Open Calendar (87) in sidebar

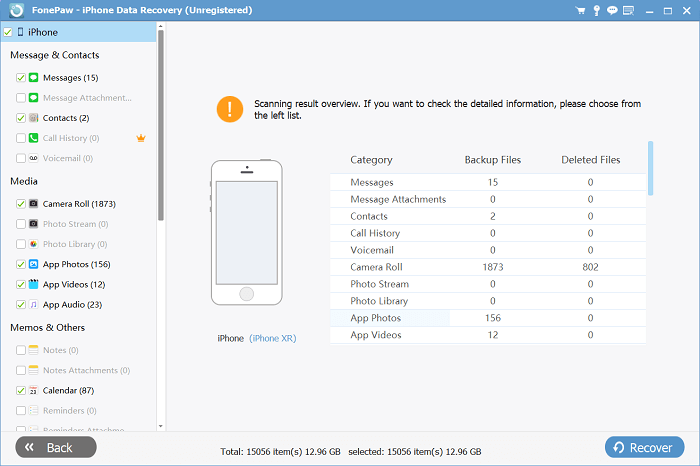click(68, 391)
